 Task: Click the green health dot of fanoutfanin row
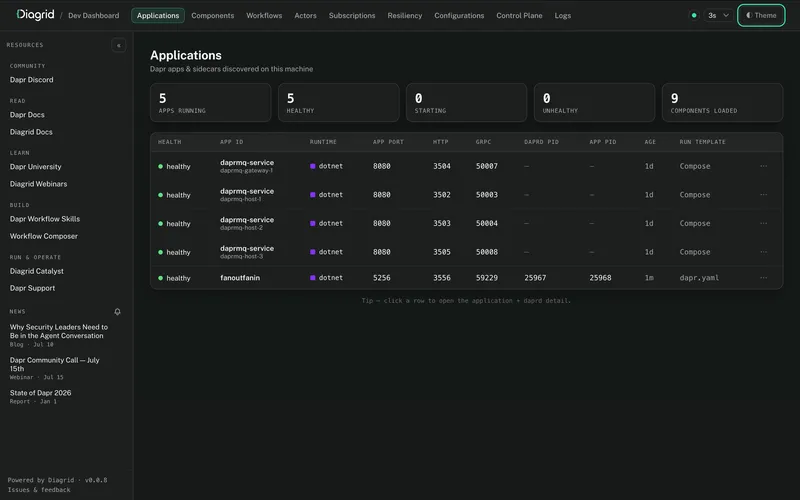click(161, 278)
